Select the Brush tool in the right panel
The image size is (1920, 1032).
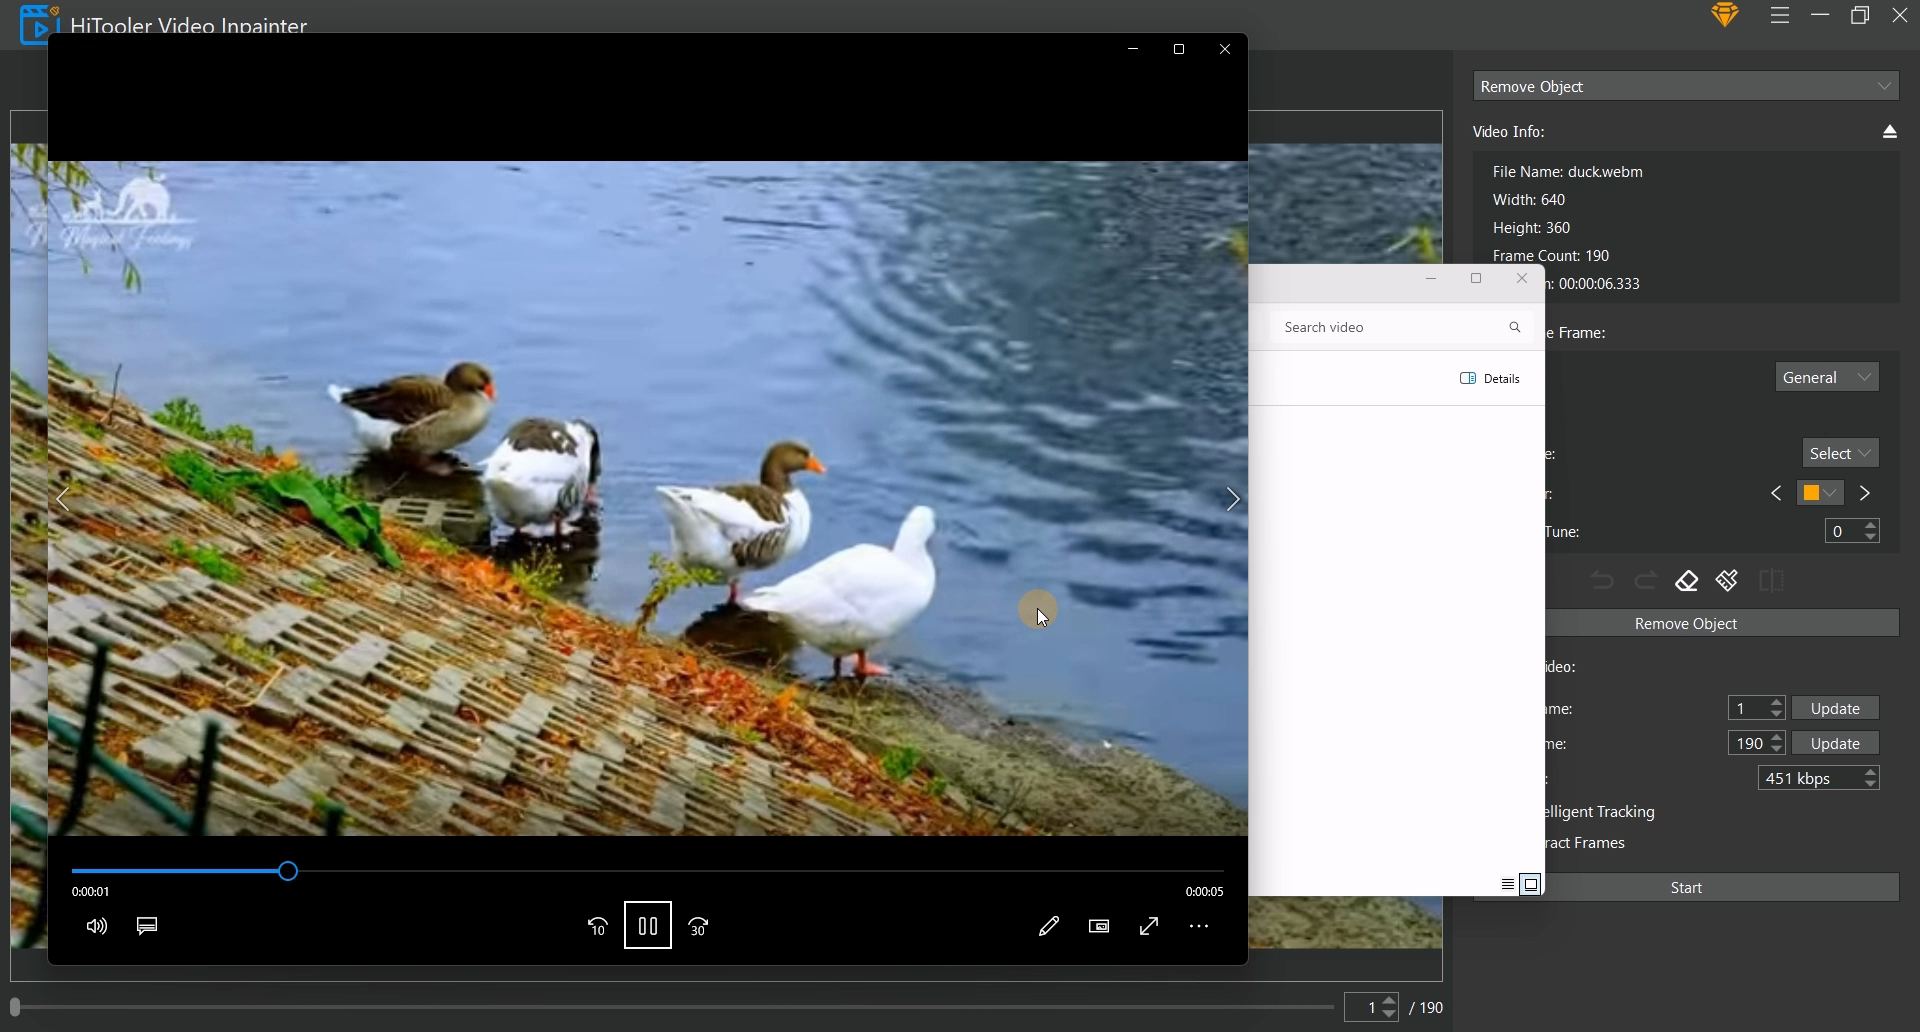pos(1727,581)
